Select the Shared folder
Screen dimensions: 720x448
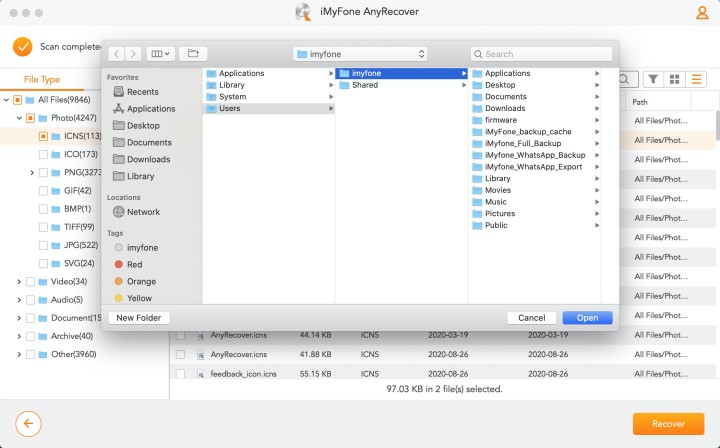point(402,85)
